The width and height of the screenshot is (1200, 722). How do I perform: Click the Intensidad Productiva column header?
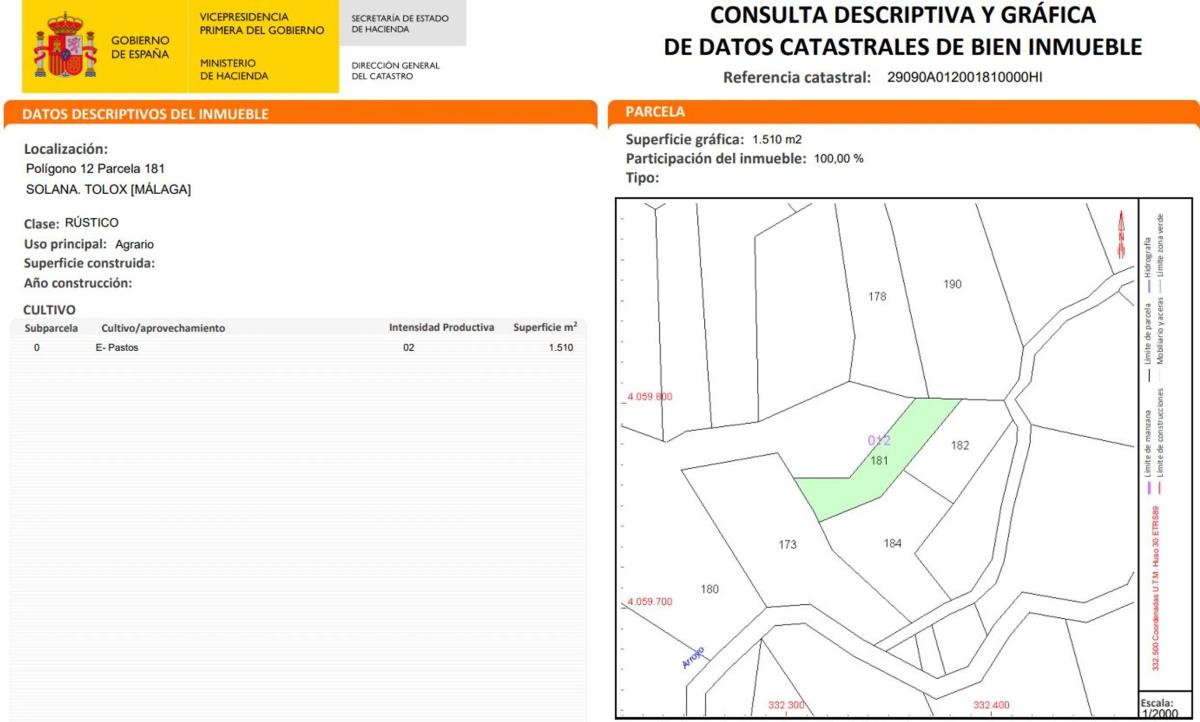pyautogui.click(x=441, y=328)
